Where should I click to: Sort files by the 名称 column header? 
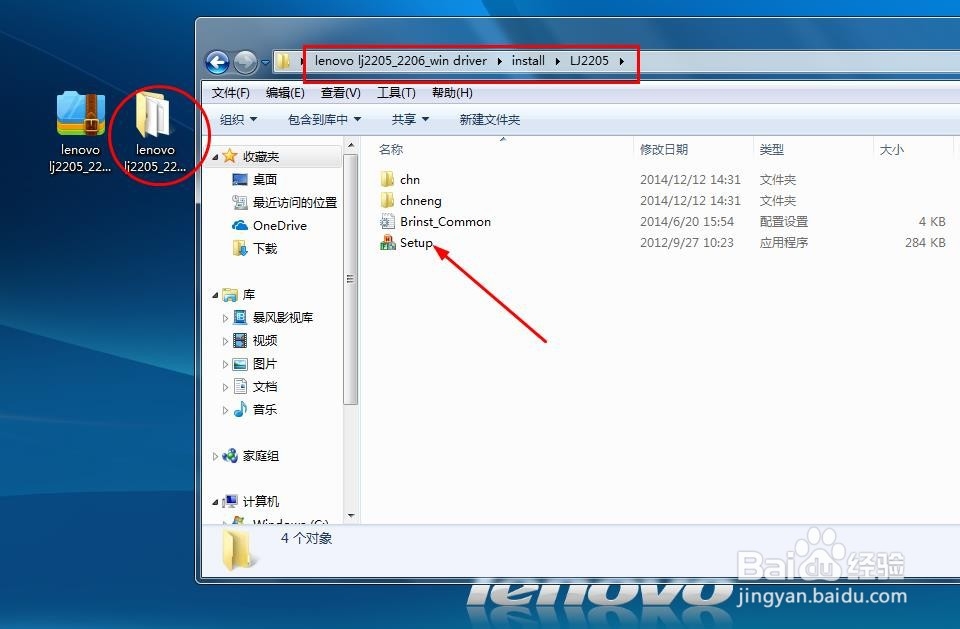(x=389, y=149)
